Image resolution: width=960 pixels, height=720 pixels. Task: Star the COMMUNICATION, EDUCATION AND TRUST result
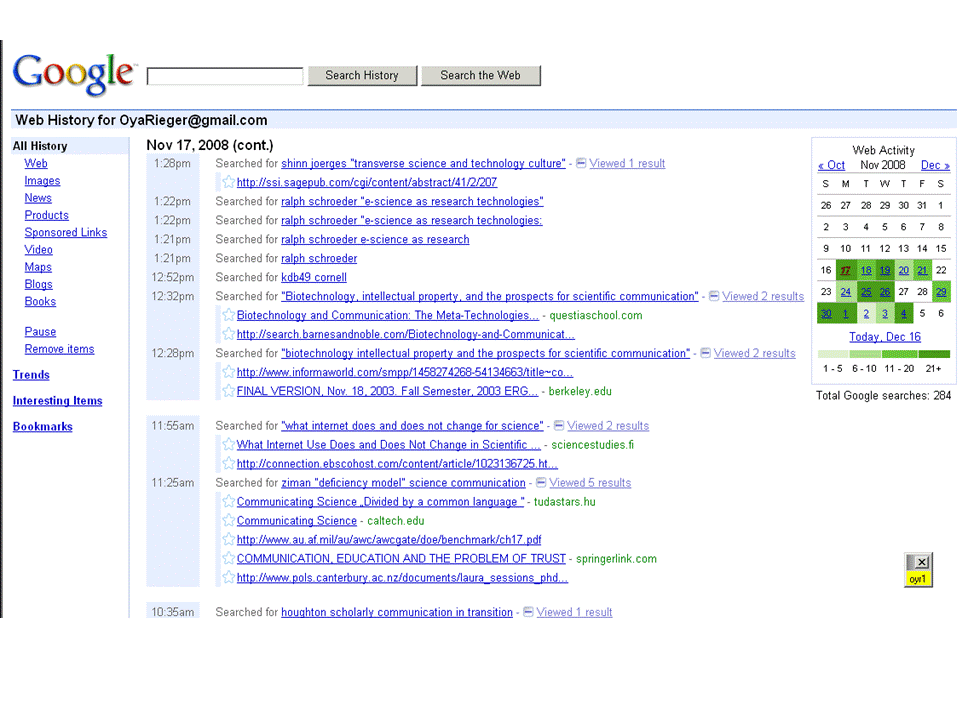tap(228, 558)
